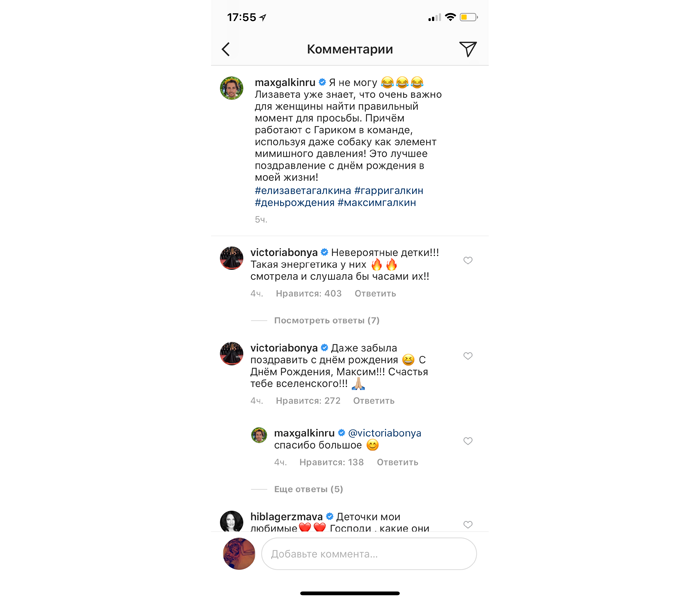The height and width of the screenshot is (601, 700).
Task: Open your own avatar beside comment box
Action: click(239, 554)
